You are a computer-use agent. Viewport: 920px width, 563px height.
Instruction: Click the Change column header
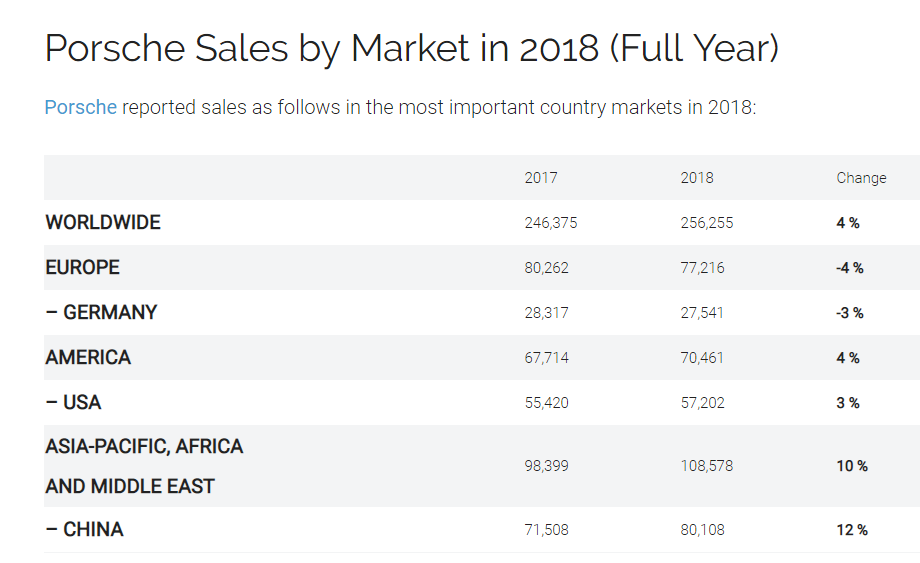[x=861, y=178]
